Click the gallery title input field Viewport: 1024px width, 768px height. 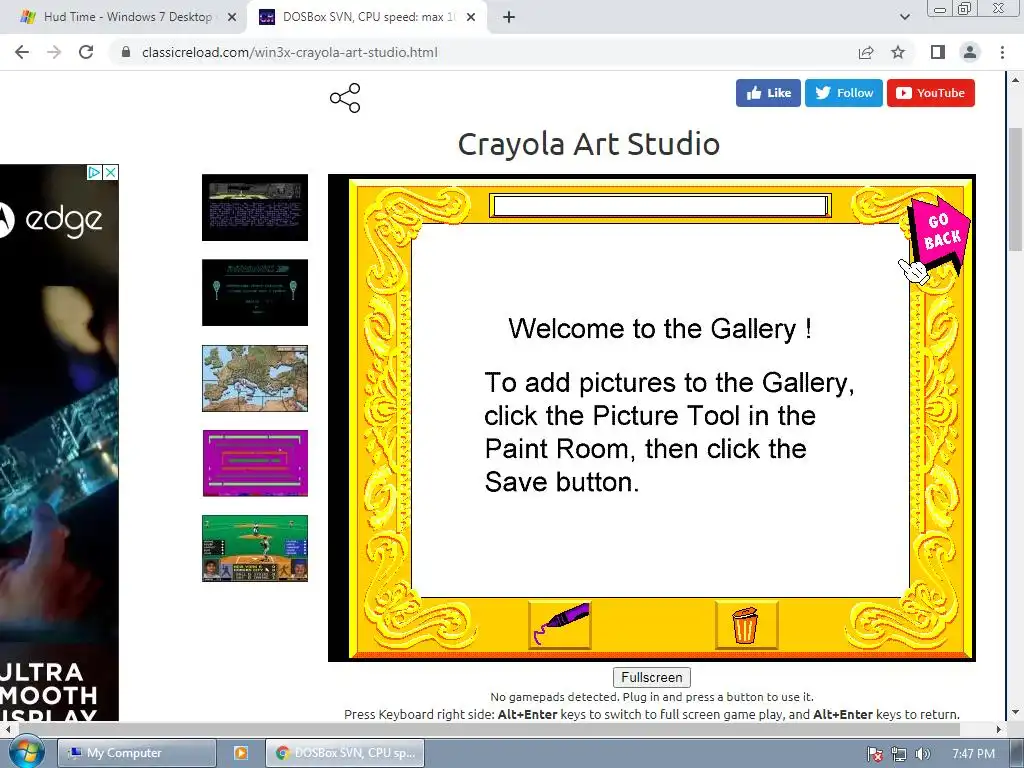pos(660,206)
